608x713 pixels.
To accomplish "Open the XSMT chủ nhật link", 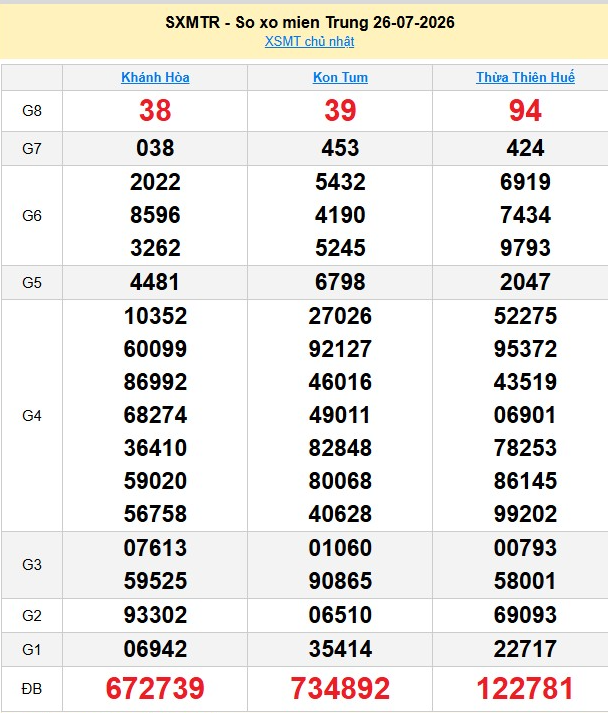I will click(x=309, y=41).
